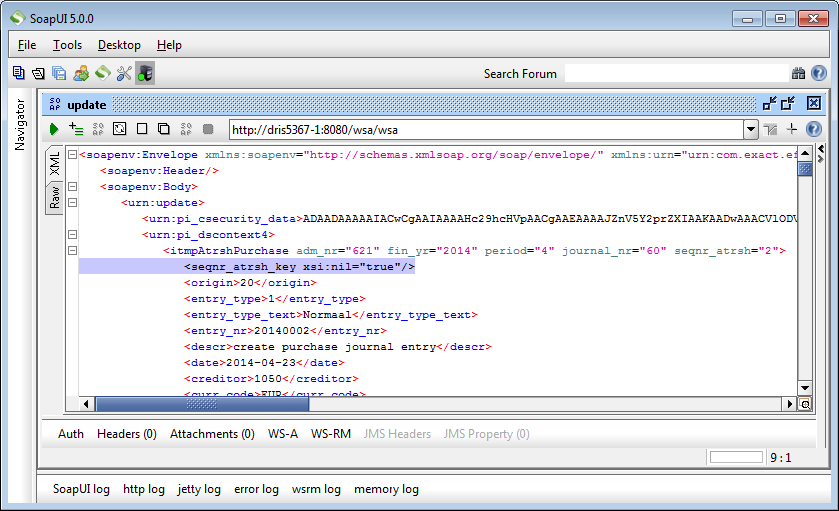Open the WS-A tab
839x511 pixels.
click(283, 434)
